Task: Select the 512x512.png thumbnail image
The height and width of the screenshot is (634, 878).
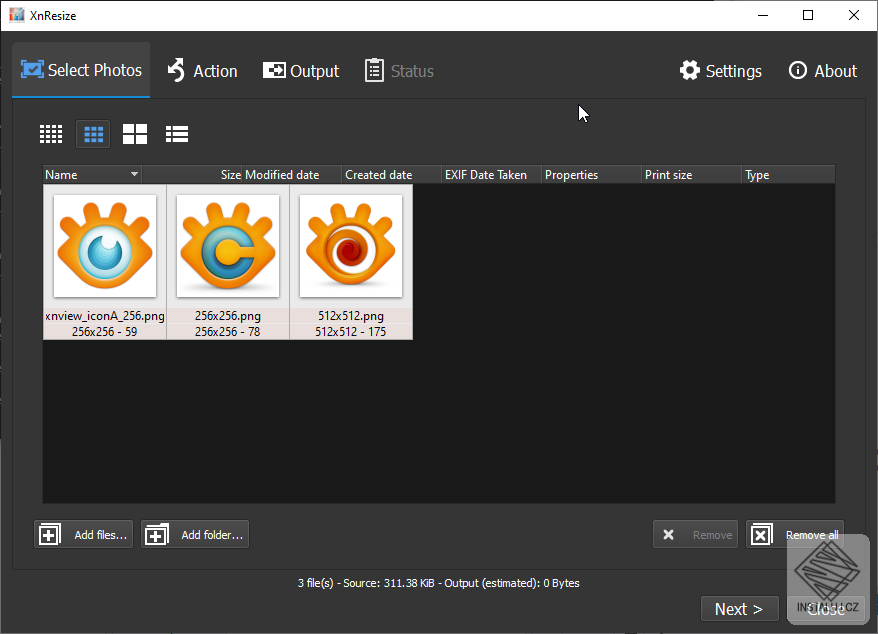Action: (351, 246)
